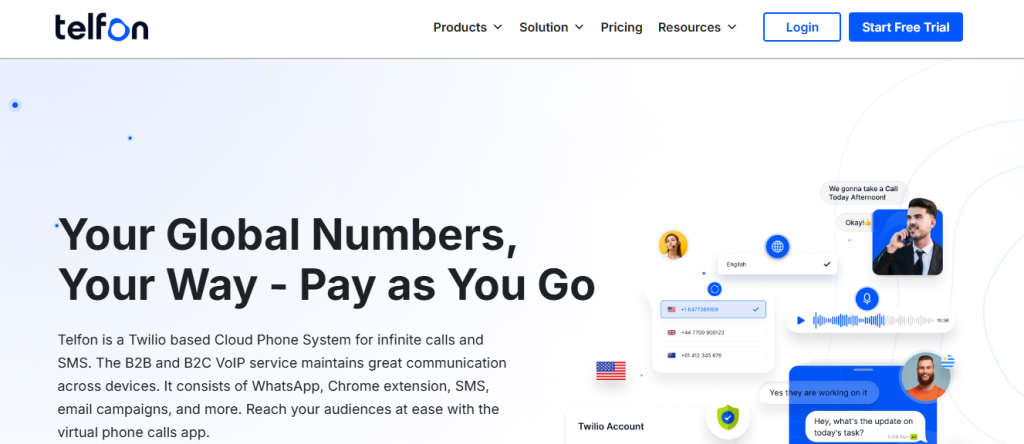
Task: Select the +61 Australia phone number option
Action: 713,355
